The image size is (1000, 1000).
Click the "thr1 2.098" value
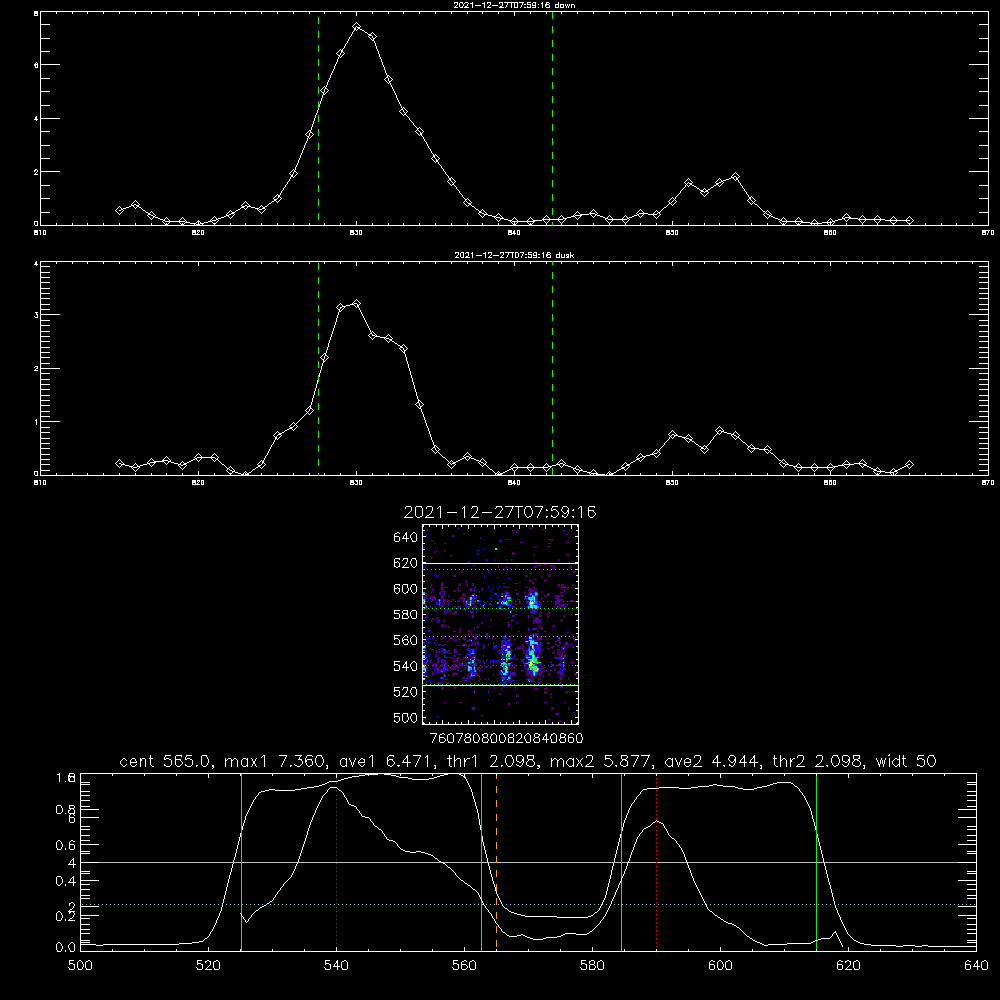[x=494, y=761]
